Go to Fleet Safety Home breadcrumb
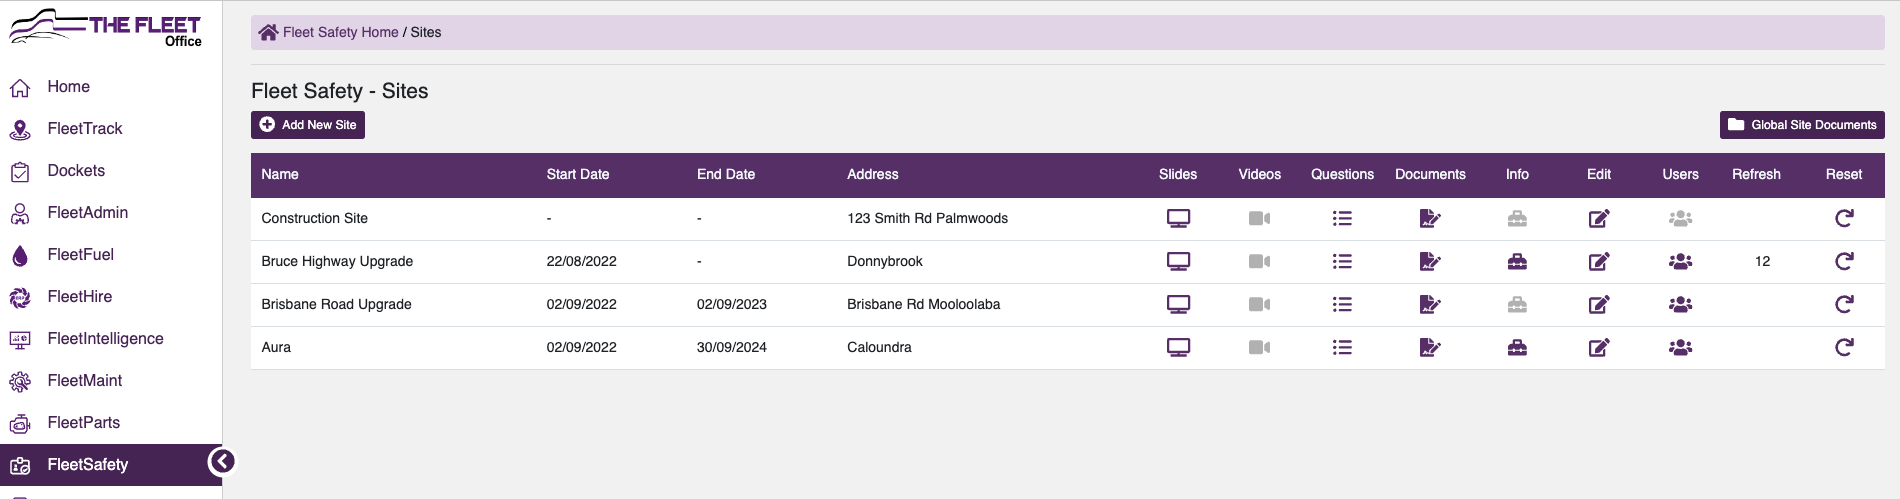1900x499 pixels. [340, 32]
